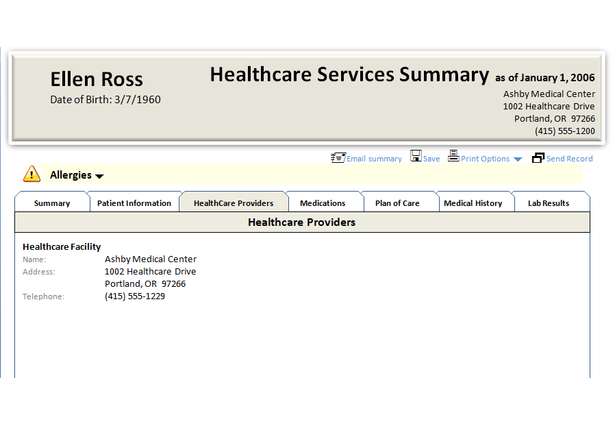Click the Print Options link text
Image resolution: width=615 pixels, height=424 pixels.
(x=485, y=159)
